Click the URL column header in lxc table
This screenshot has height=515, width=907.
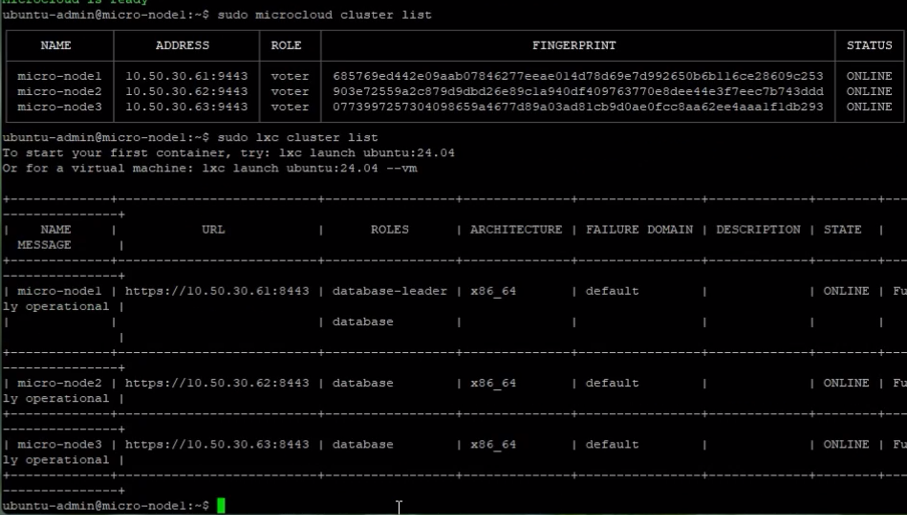point(213,229)
